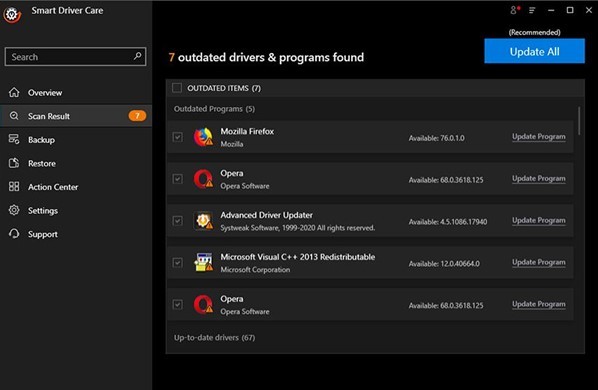The height and width of the screenshot is (390, 598).
Task: Uncheck the Advanced Driver Updater checkbox
Action: [178, 221]
